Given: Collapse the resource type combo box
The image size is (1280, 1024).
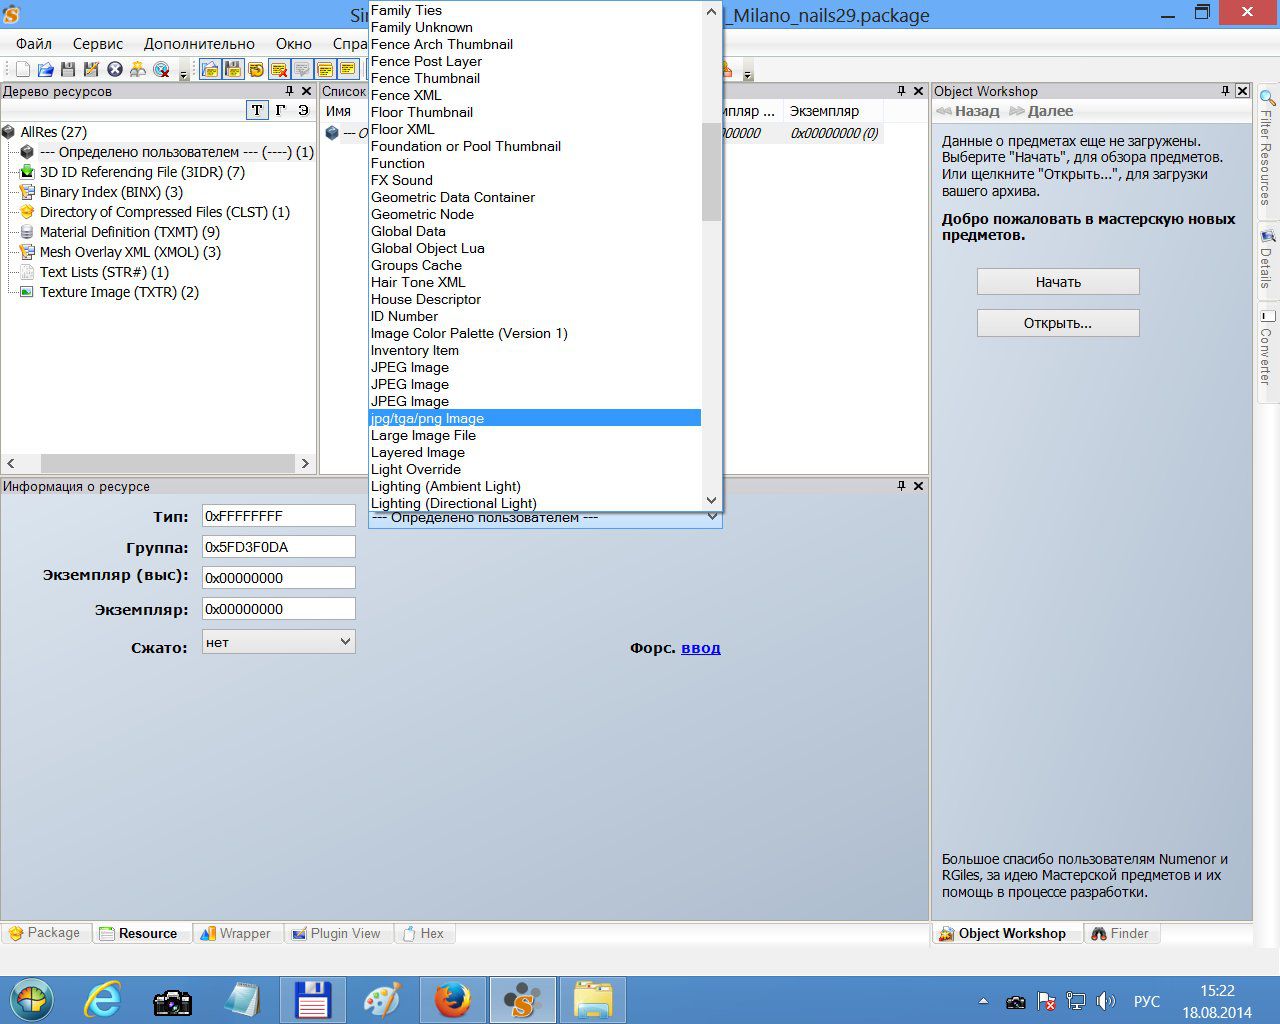Looking at the screenshot, I should coord(712,517).
